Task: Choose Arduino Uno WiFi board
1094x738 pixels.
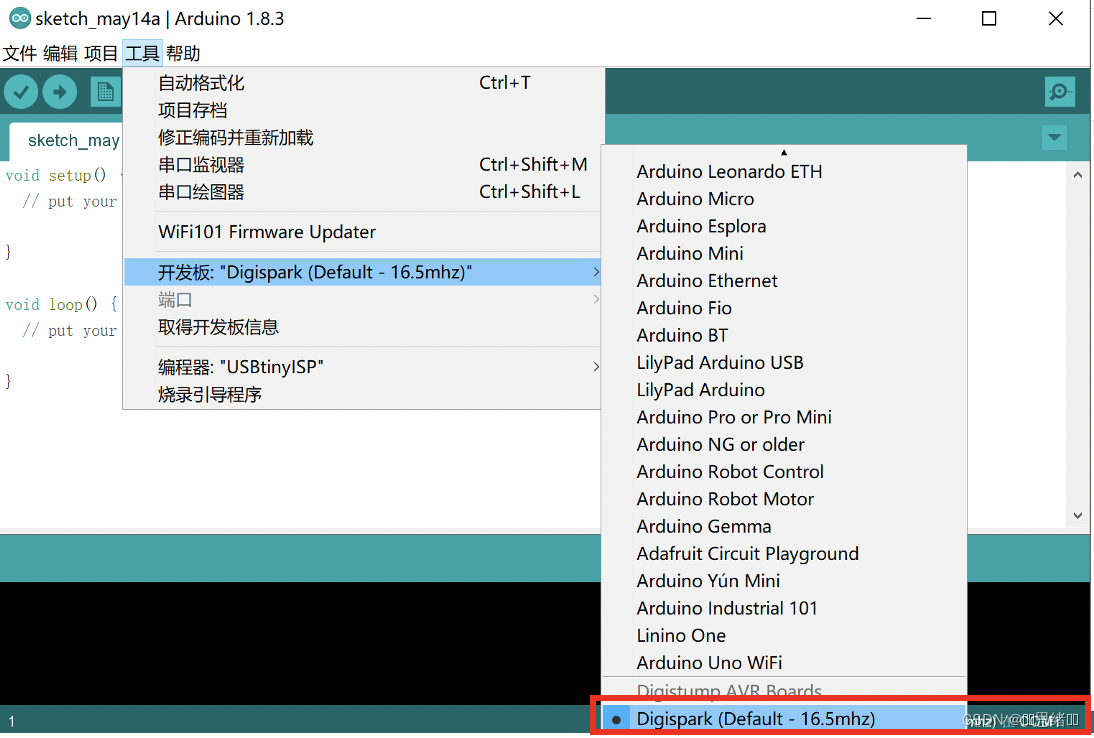Action: pyautogui.click(x=784, y=663)
